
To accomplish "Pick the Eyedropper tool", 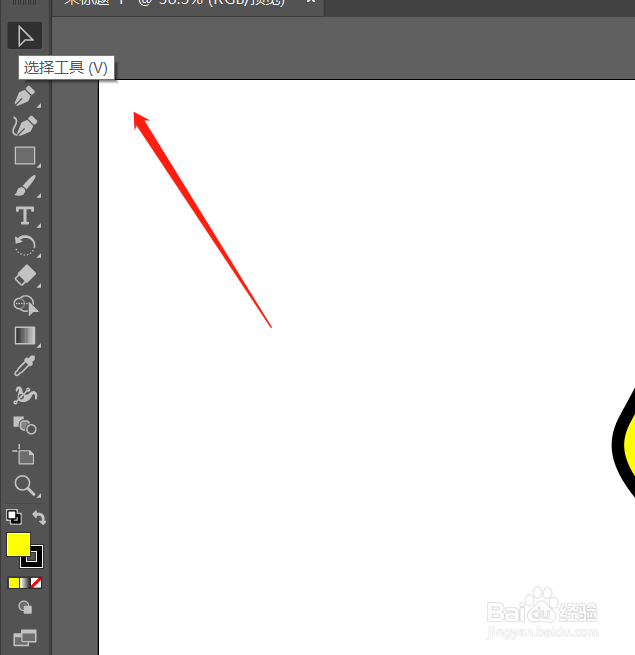I will (x=25, y=366).
